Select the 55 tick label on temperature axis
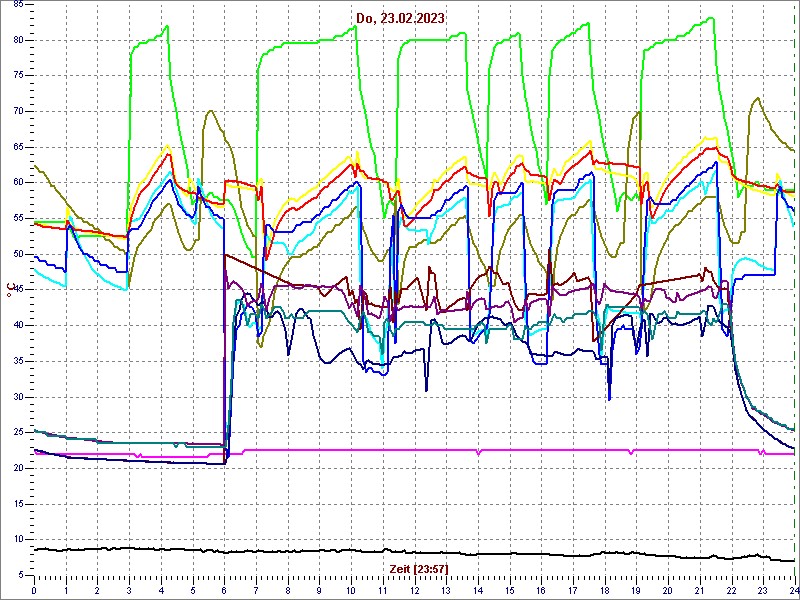Screen dimensions: 800x600 click(18, 218)
